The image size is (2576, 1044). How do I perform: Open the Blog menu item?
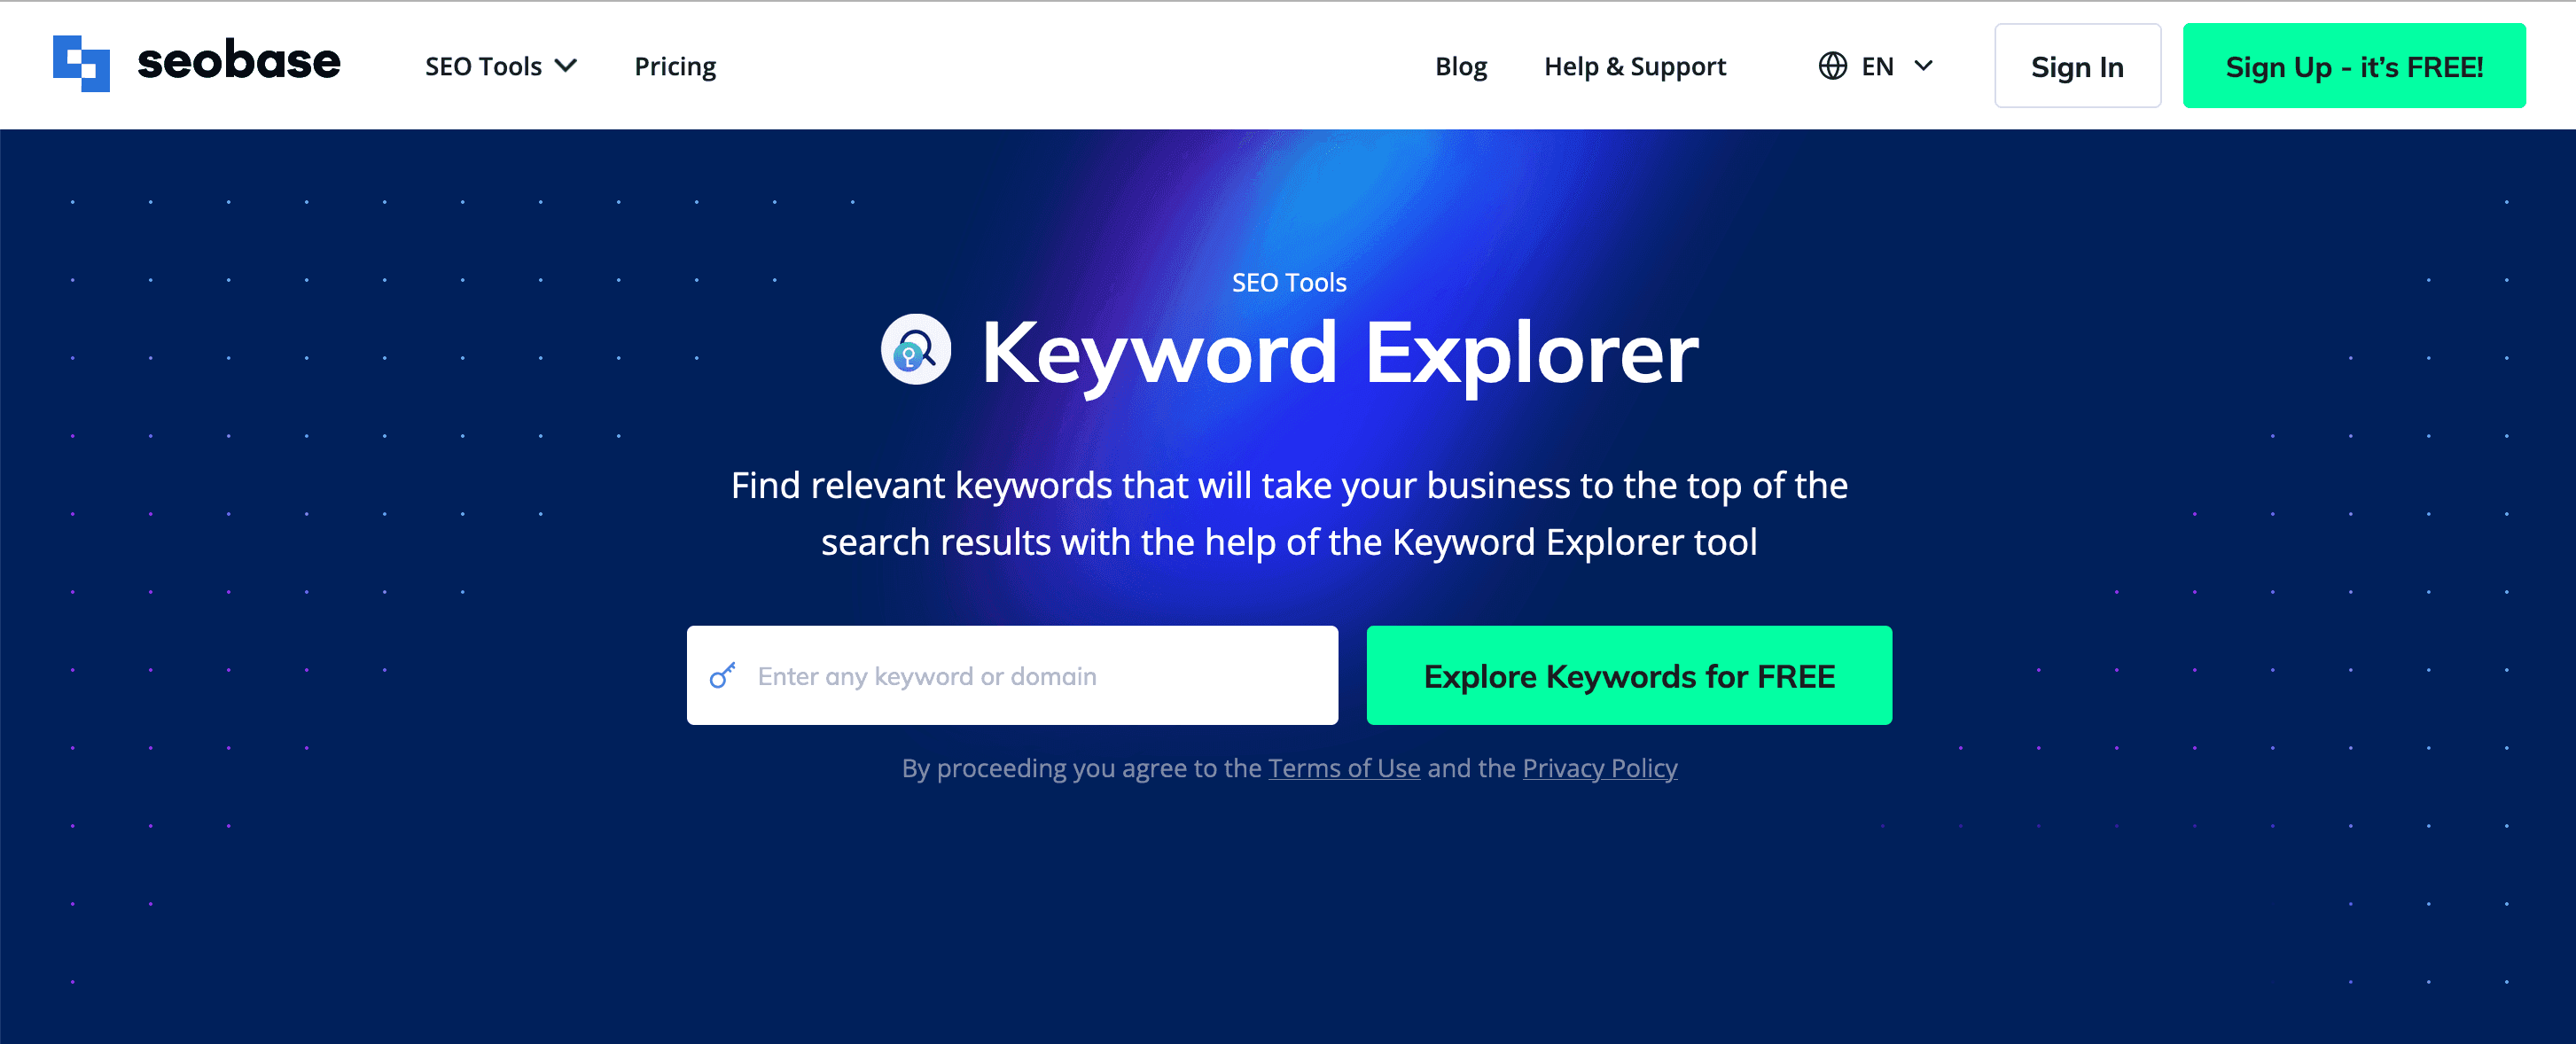[1459, 66]
